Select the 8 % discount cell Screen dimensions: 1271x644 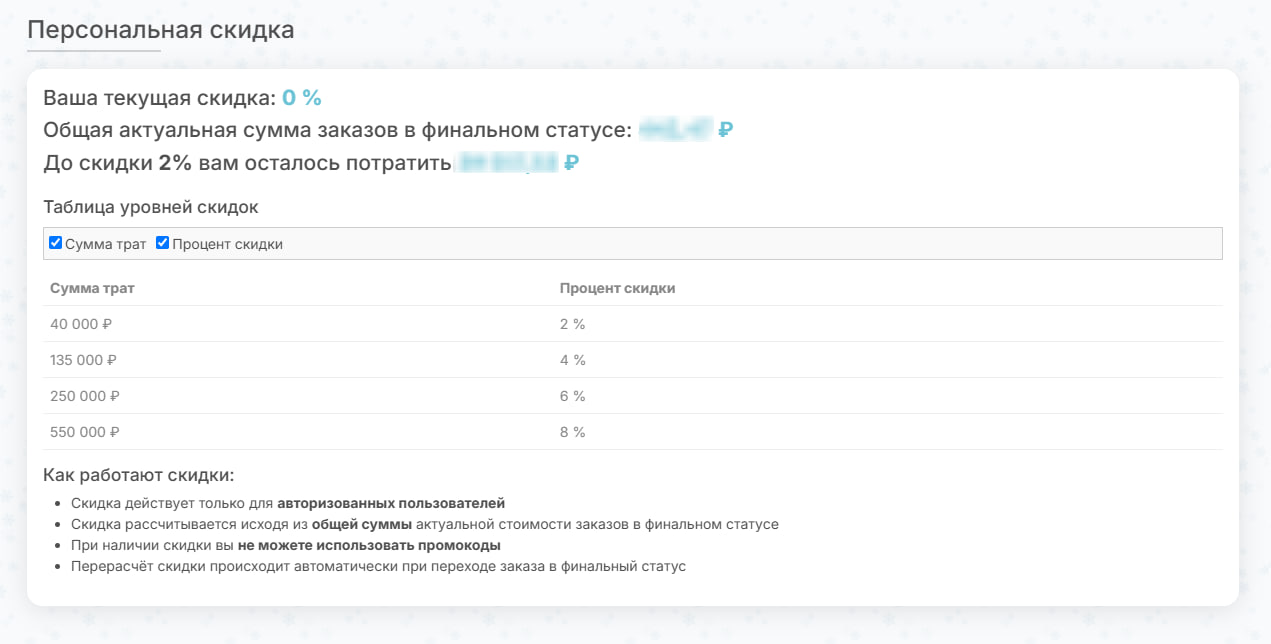(572, 432)
